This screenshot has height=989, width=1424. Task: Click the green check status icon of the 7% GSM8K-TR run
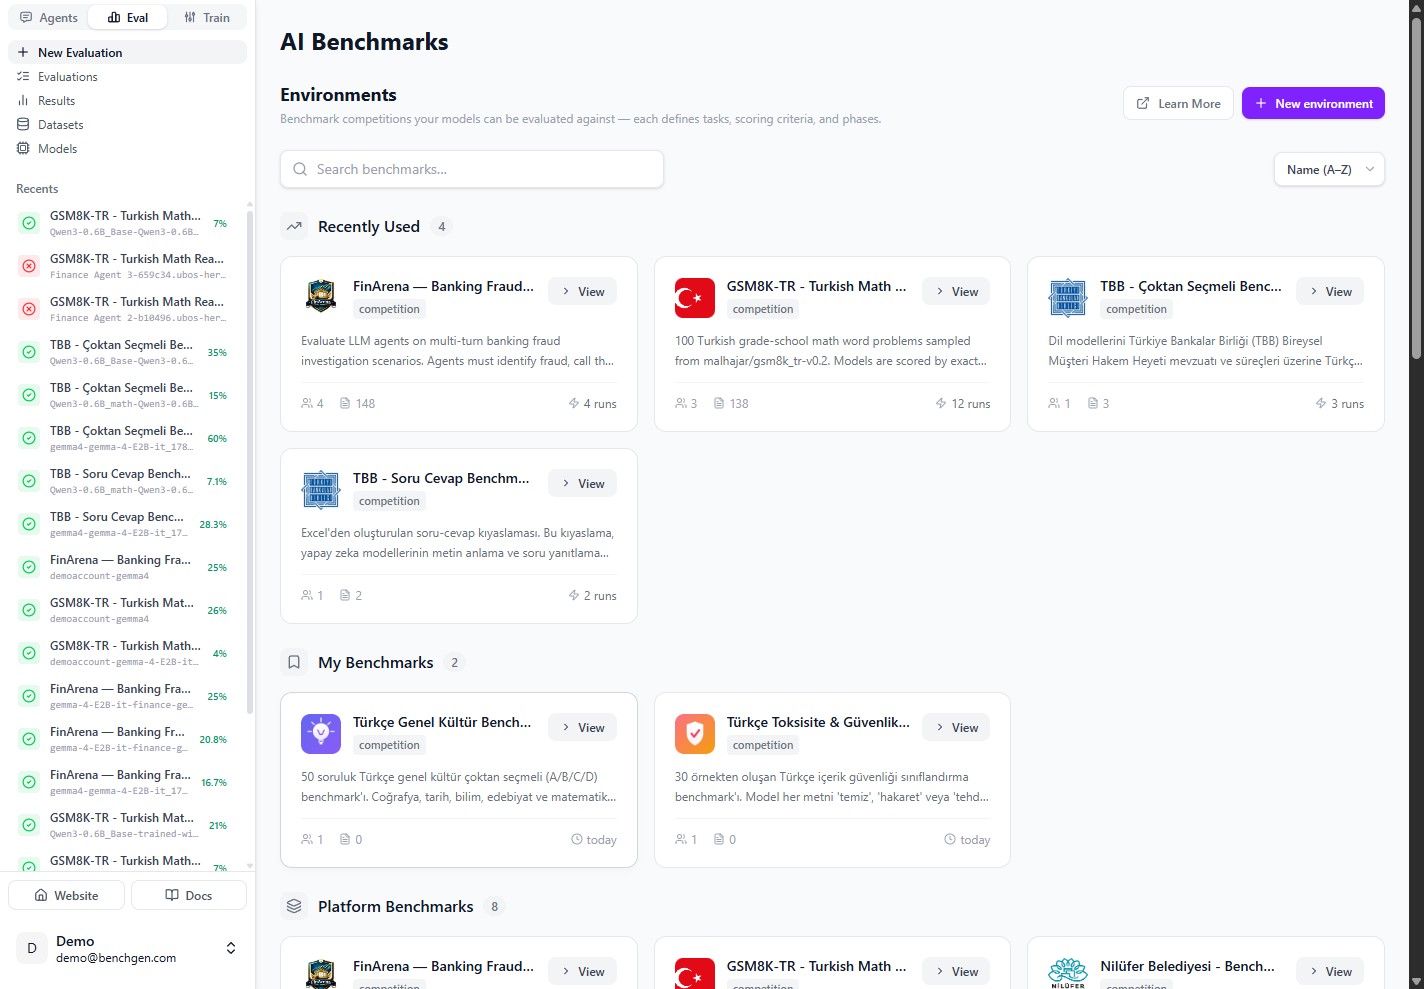29,223
